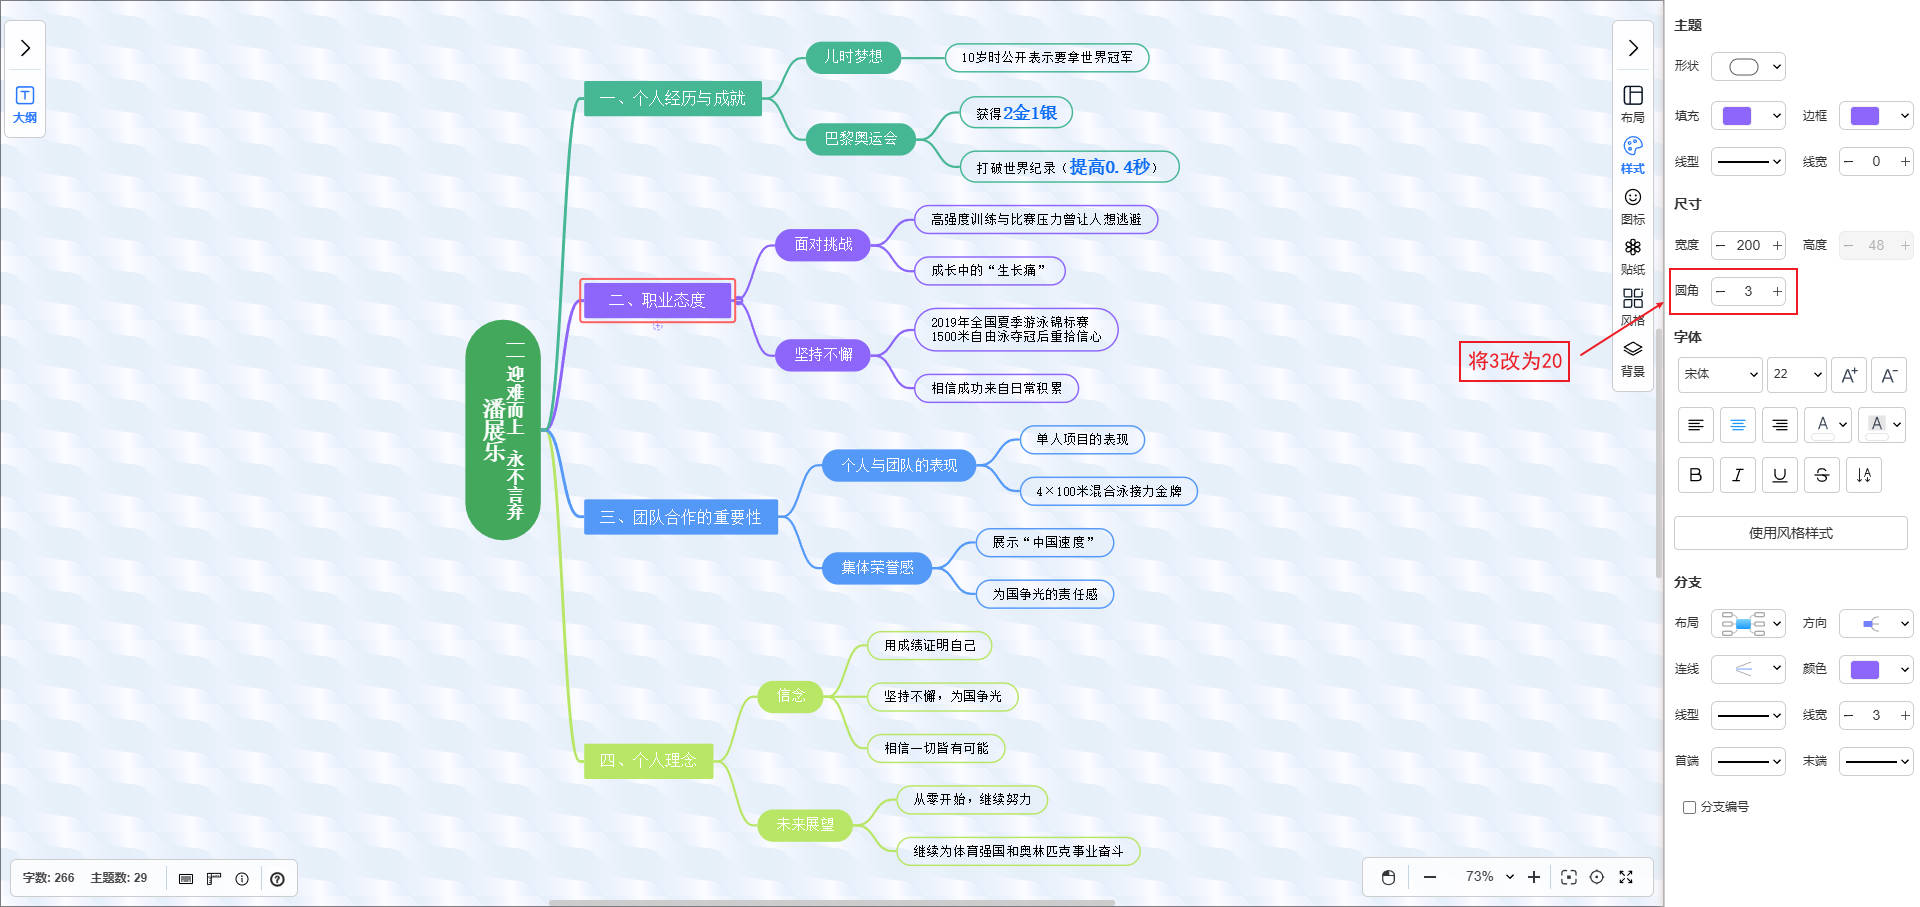
Task: Enable the 分支编号 checkbox
Action: [x=1689, y=807]
